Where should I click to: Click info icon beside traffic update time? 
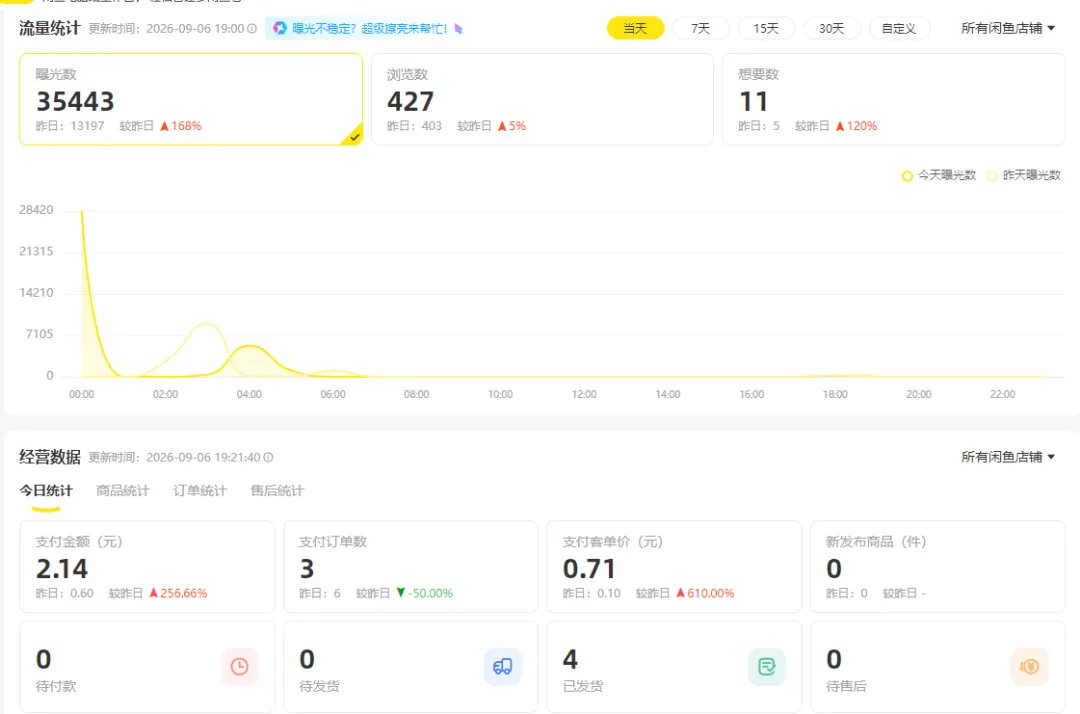tap(252, 28)
